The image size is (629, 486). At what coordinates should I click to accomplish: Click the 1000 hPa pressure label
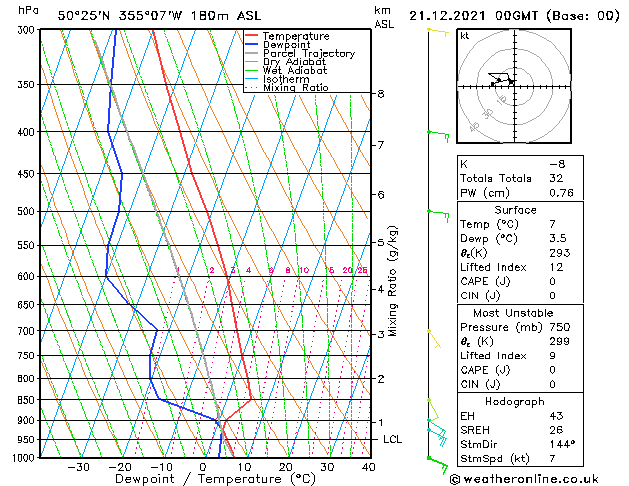[x=25, y=458]
